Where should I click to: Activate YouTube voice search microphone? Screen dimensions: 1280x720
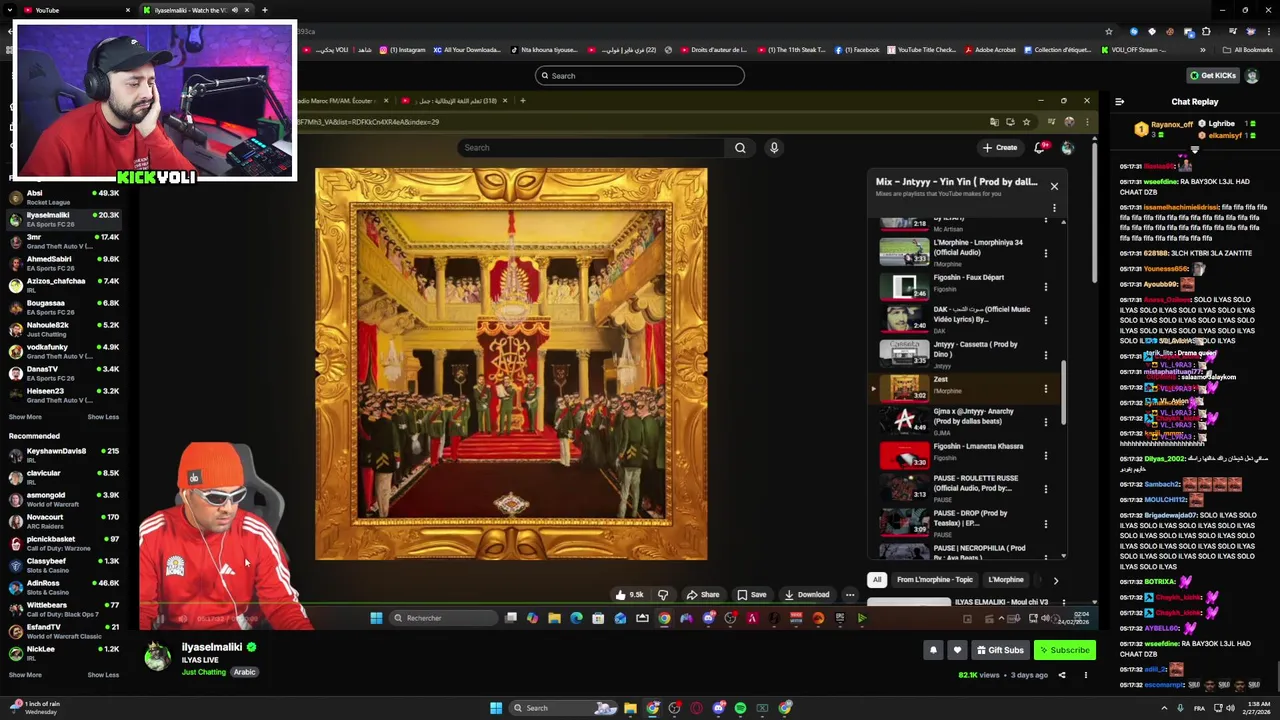(x=774, y=148)
